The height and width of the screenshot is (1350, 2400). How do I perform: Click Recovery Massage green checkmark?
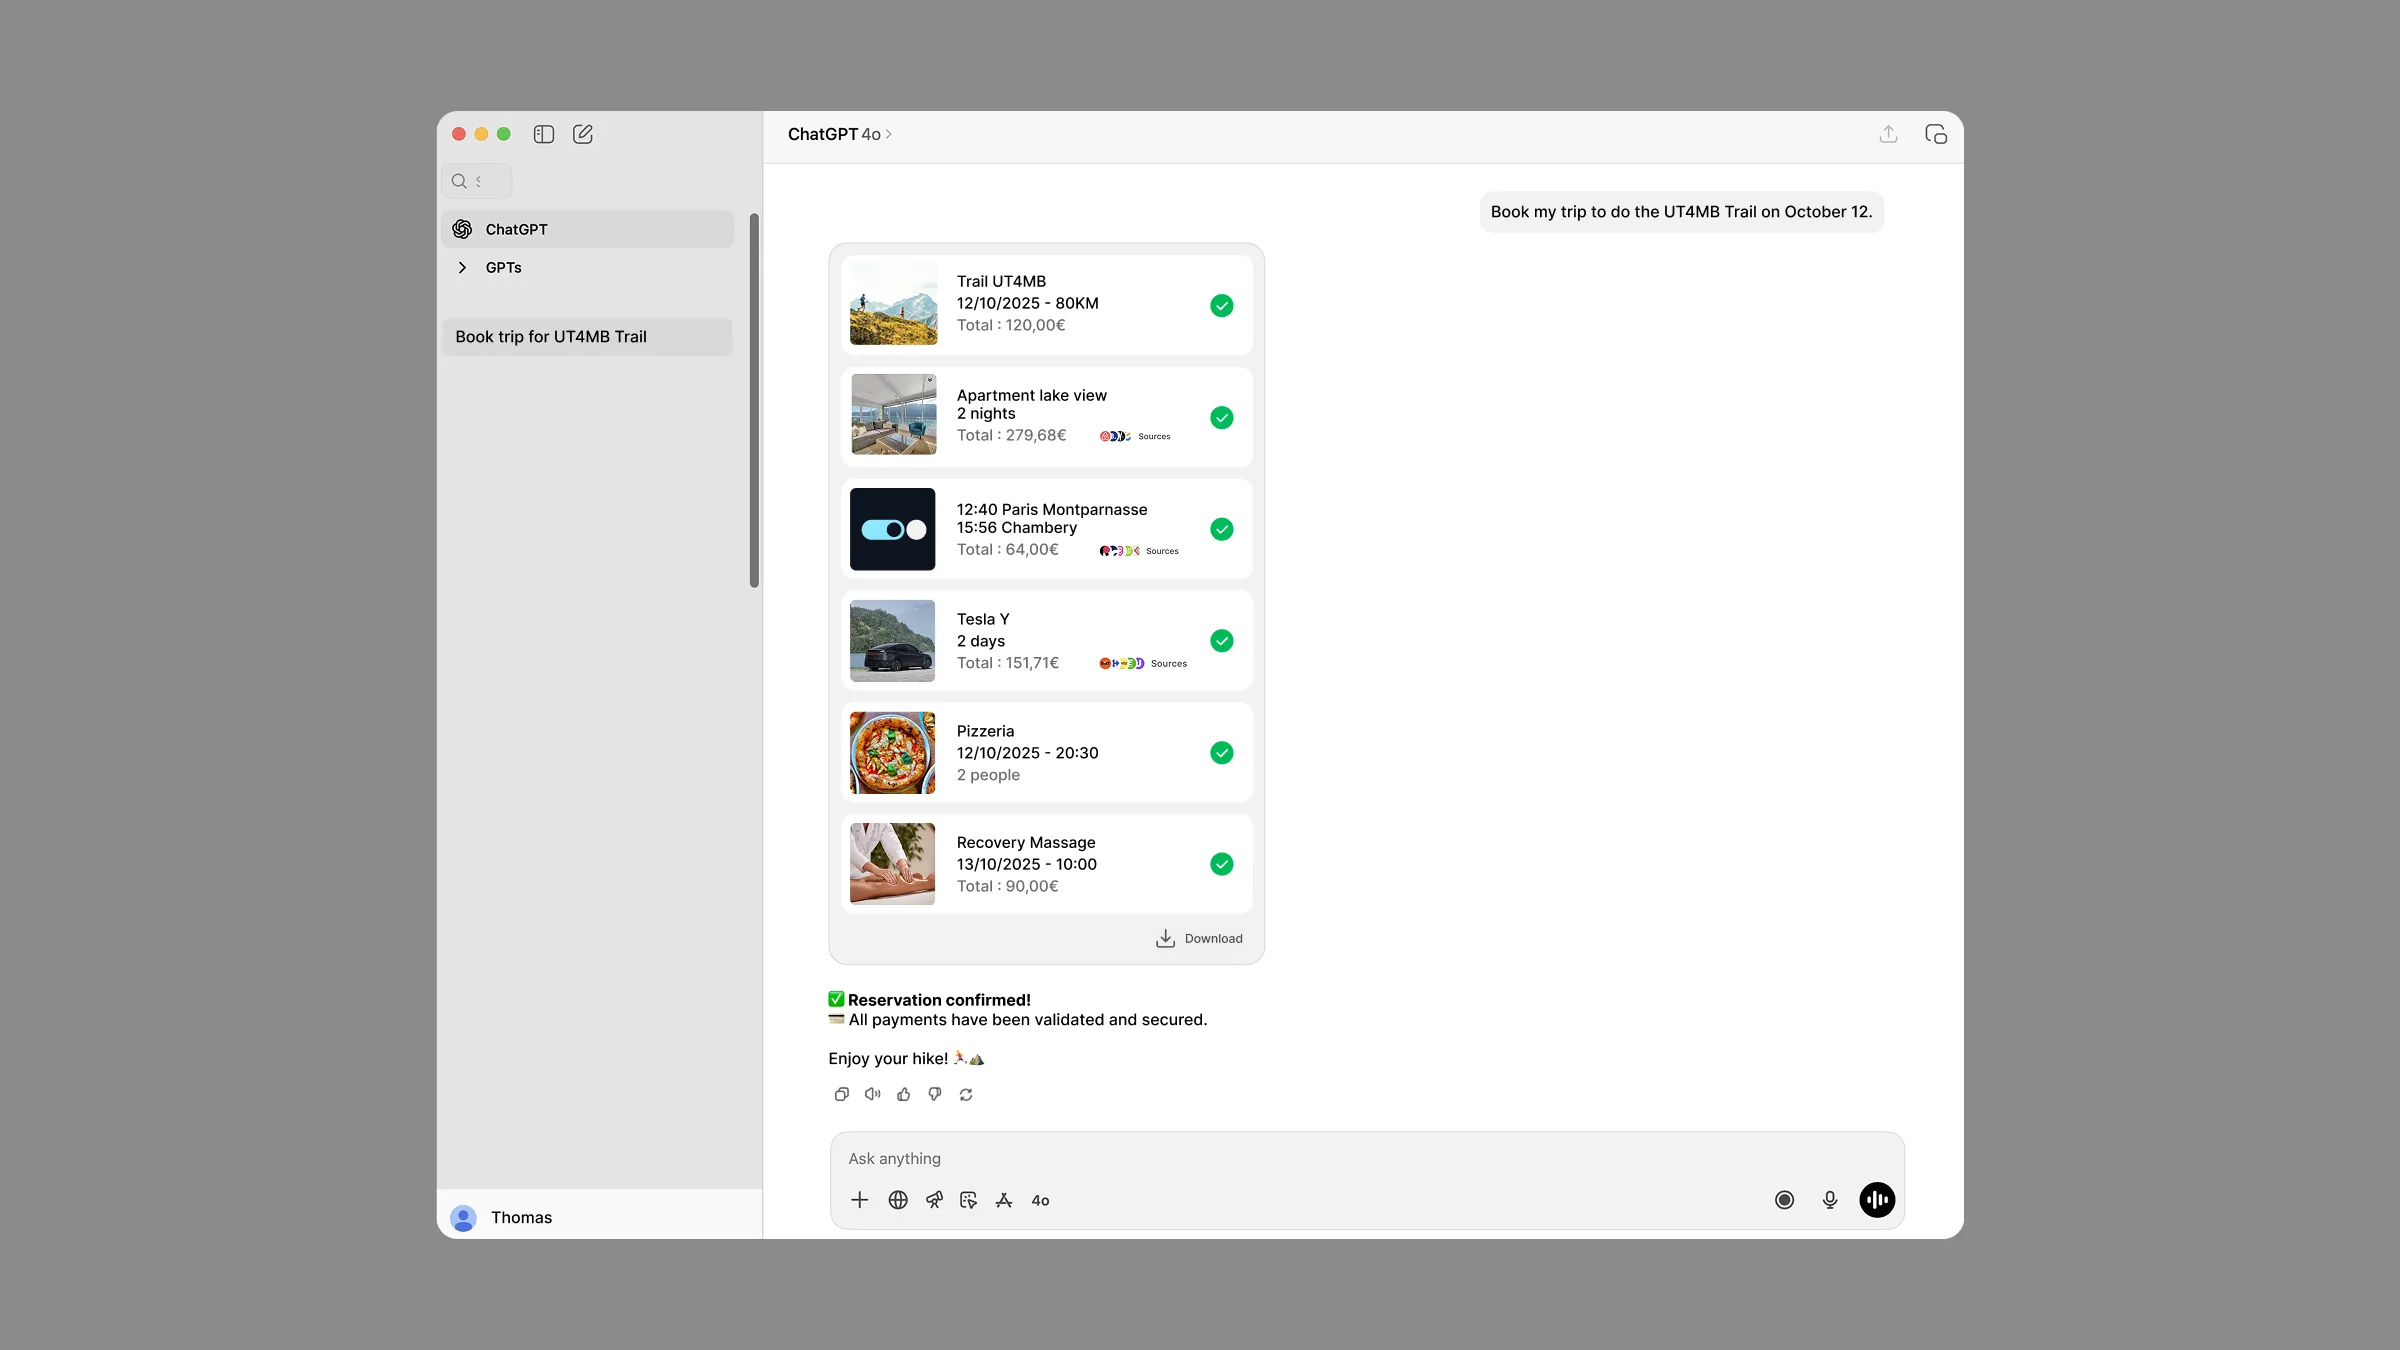coord(1222,864)
